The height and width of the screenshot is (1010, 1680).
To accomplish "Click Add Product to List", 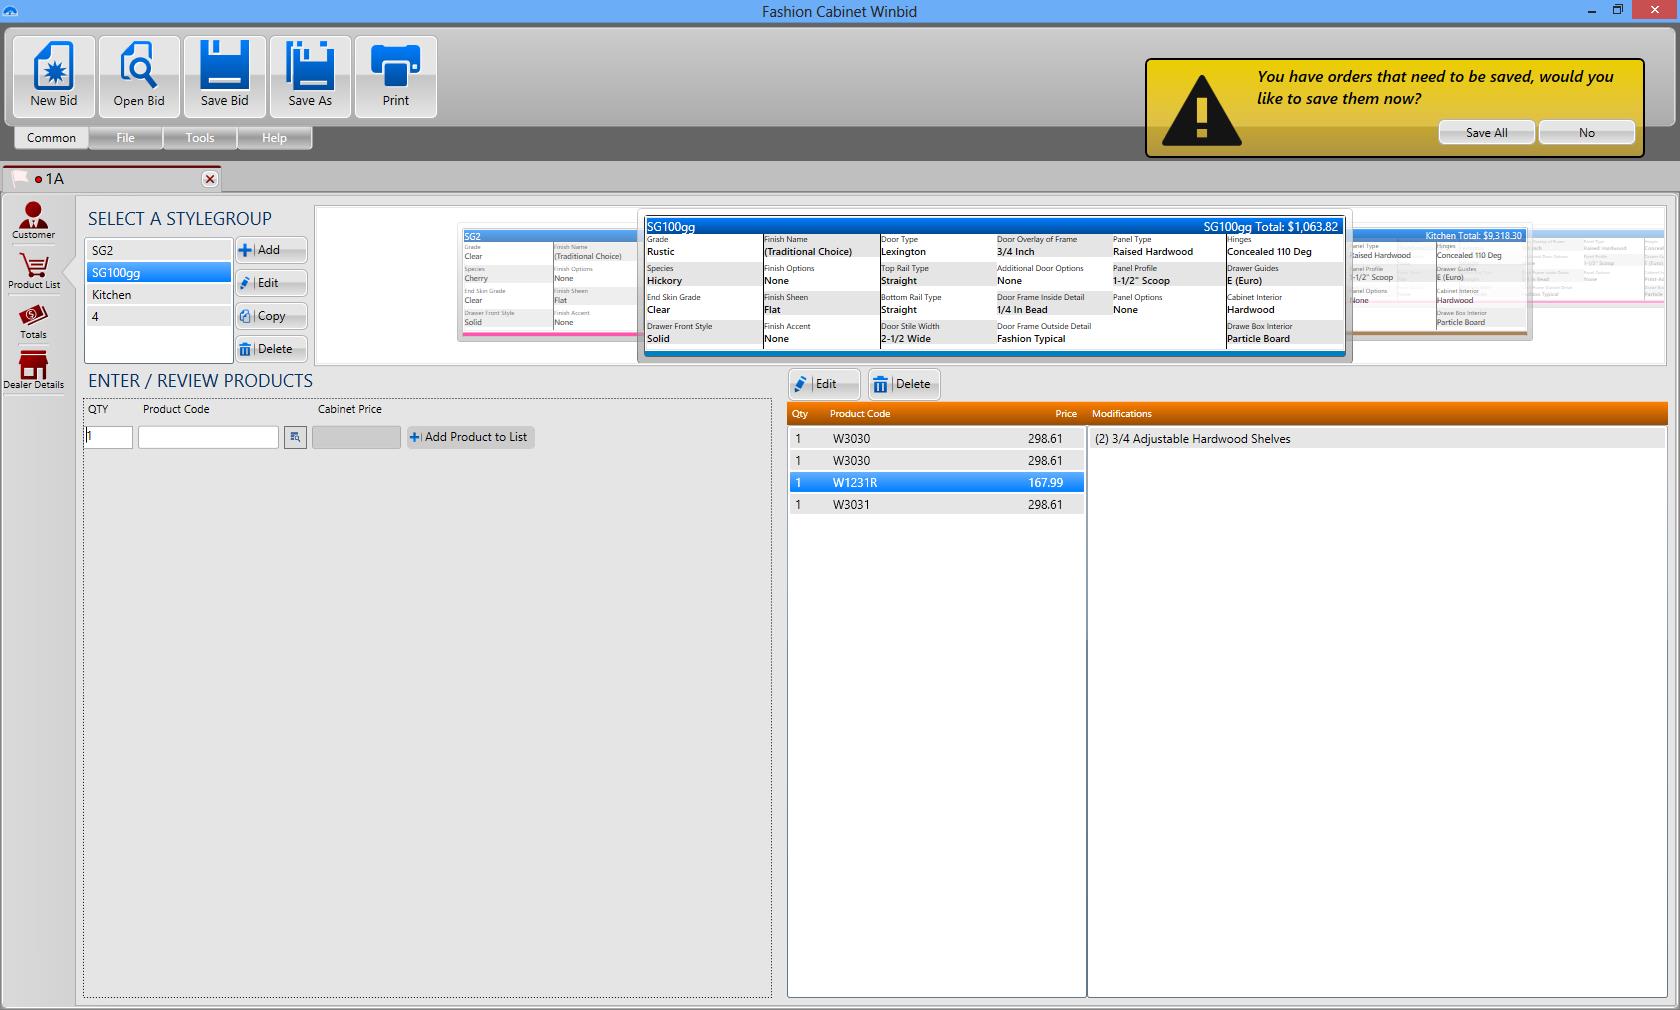I will point(470,437).
